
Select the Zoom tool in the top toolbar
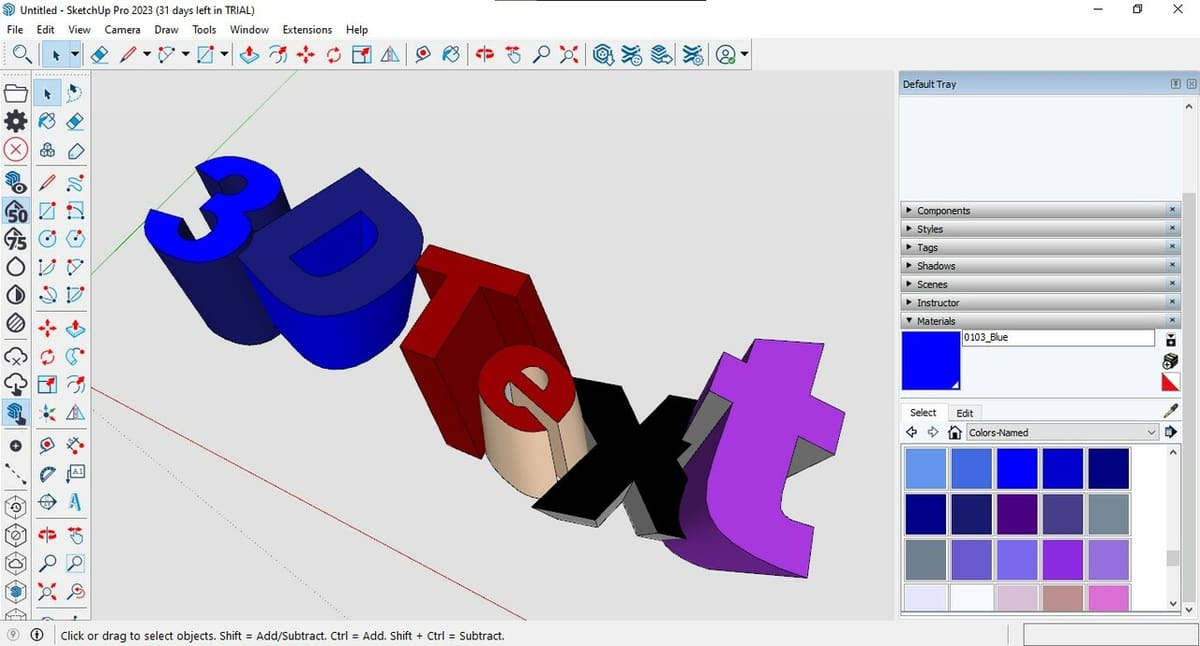(x=541, y=55)
